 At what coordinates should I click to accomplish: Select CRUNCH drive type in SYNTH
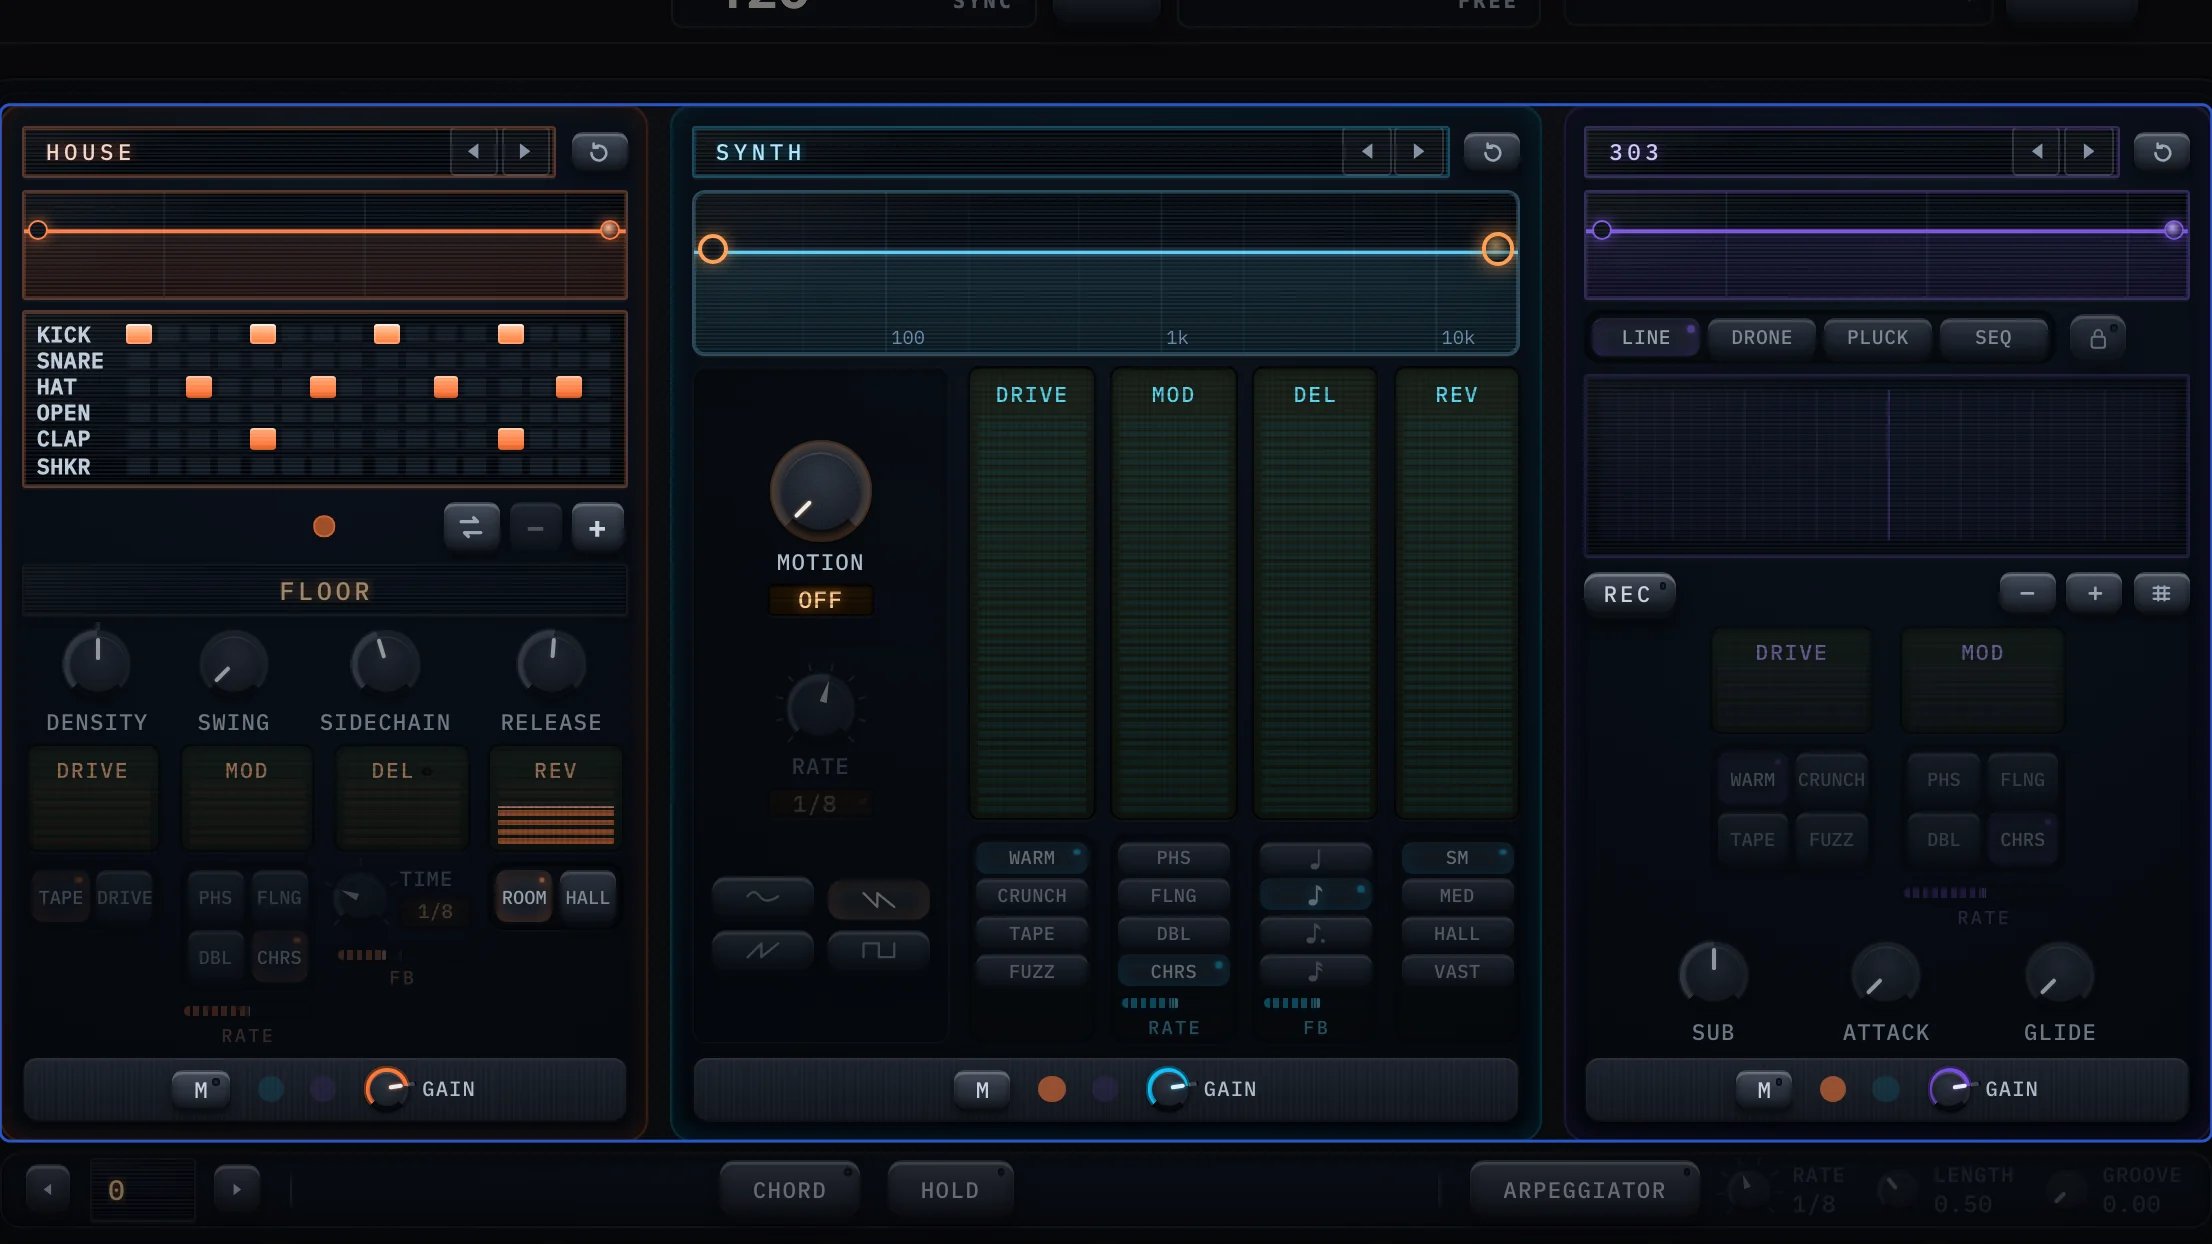click(x=1031, y=896)
